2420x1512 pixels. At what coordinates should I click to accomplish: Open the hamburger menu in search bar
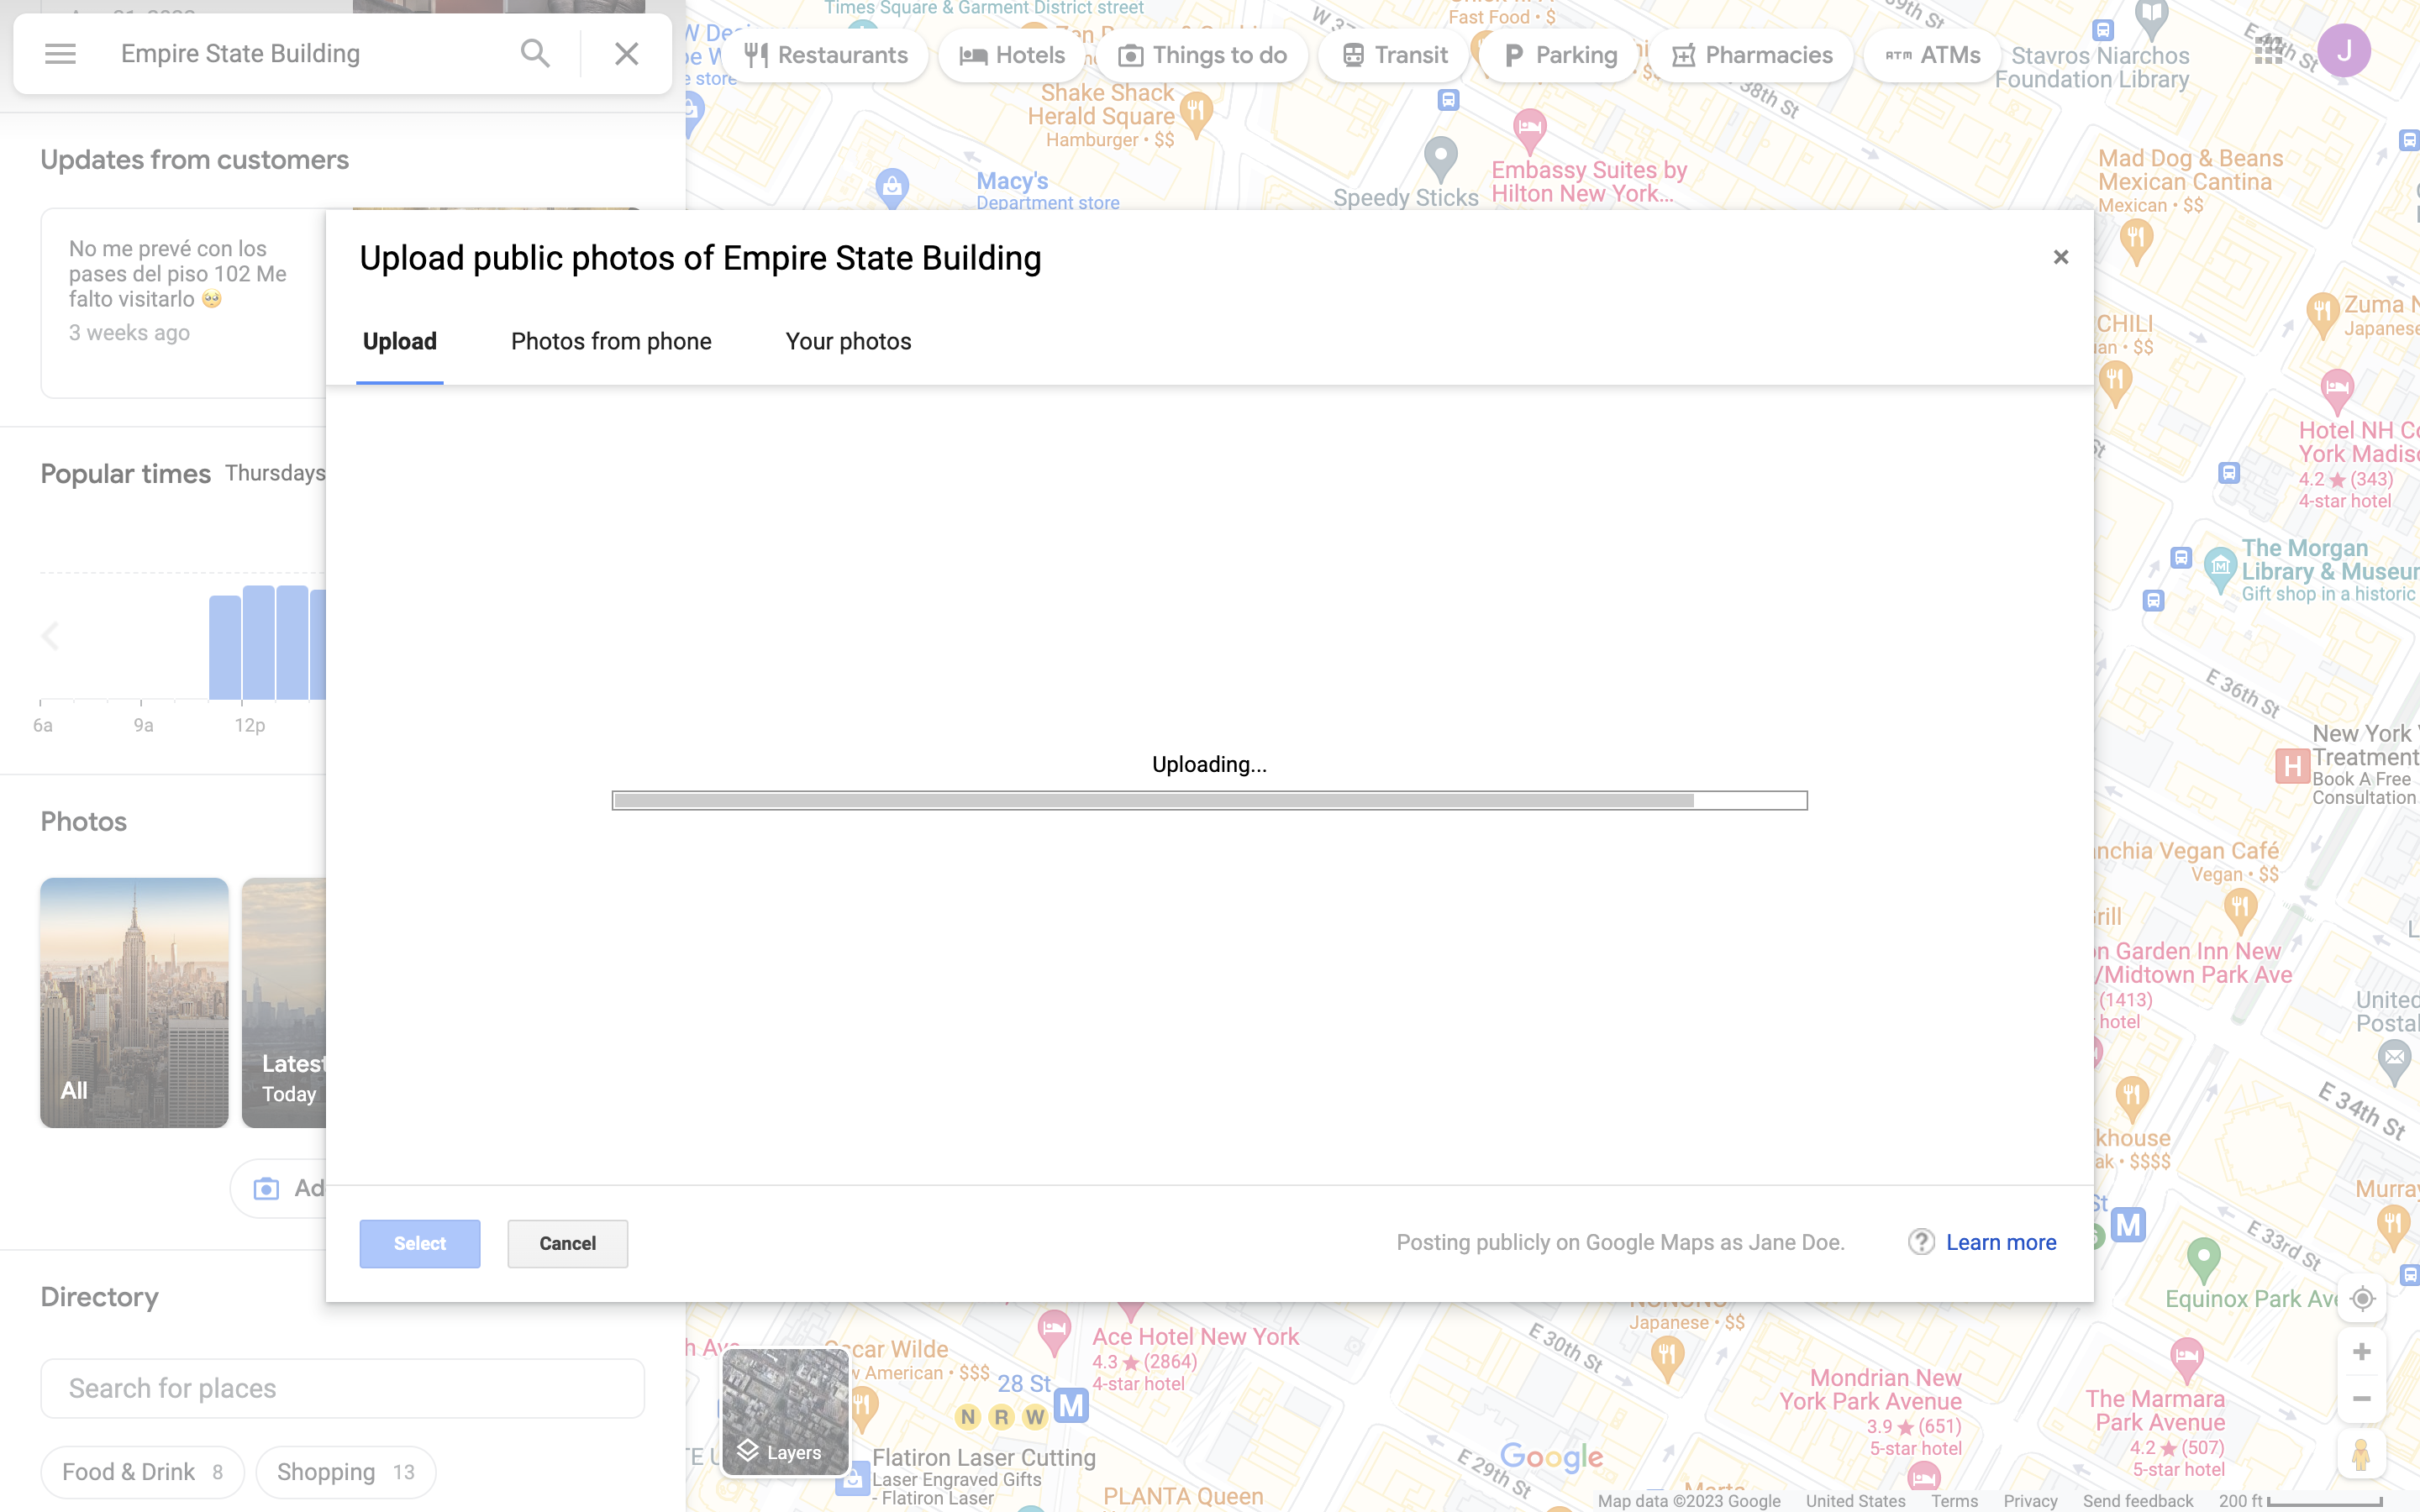60,54
